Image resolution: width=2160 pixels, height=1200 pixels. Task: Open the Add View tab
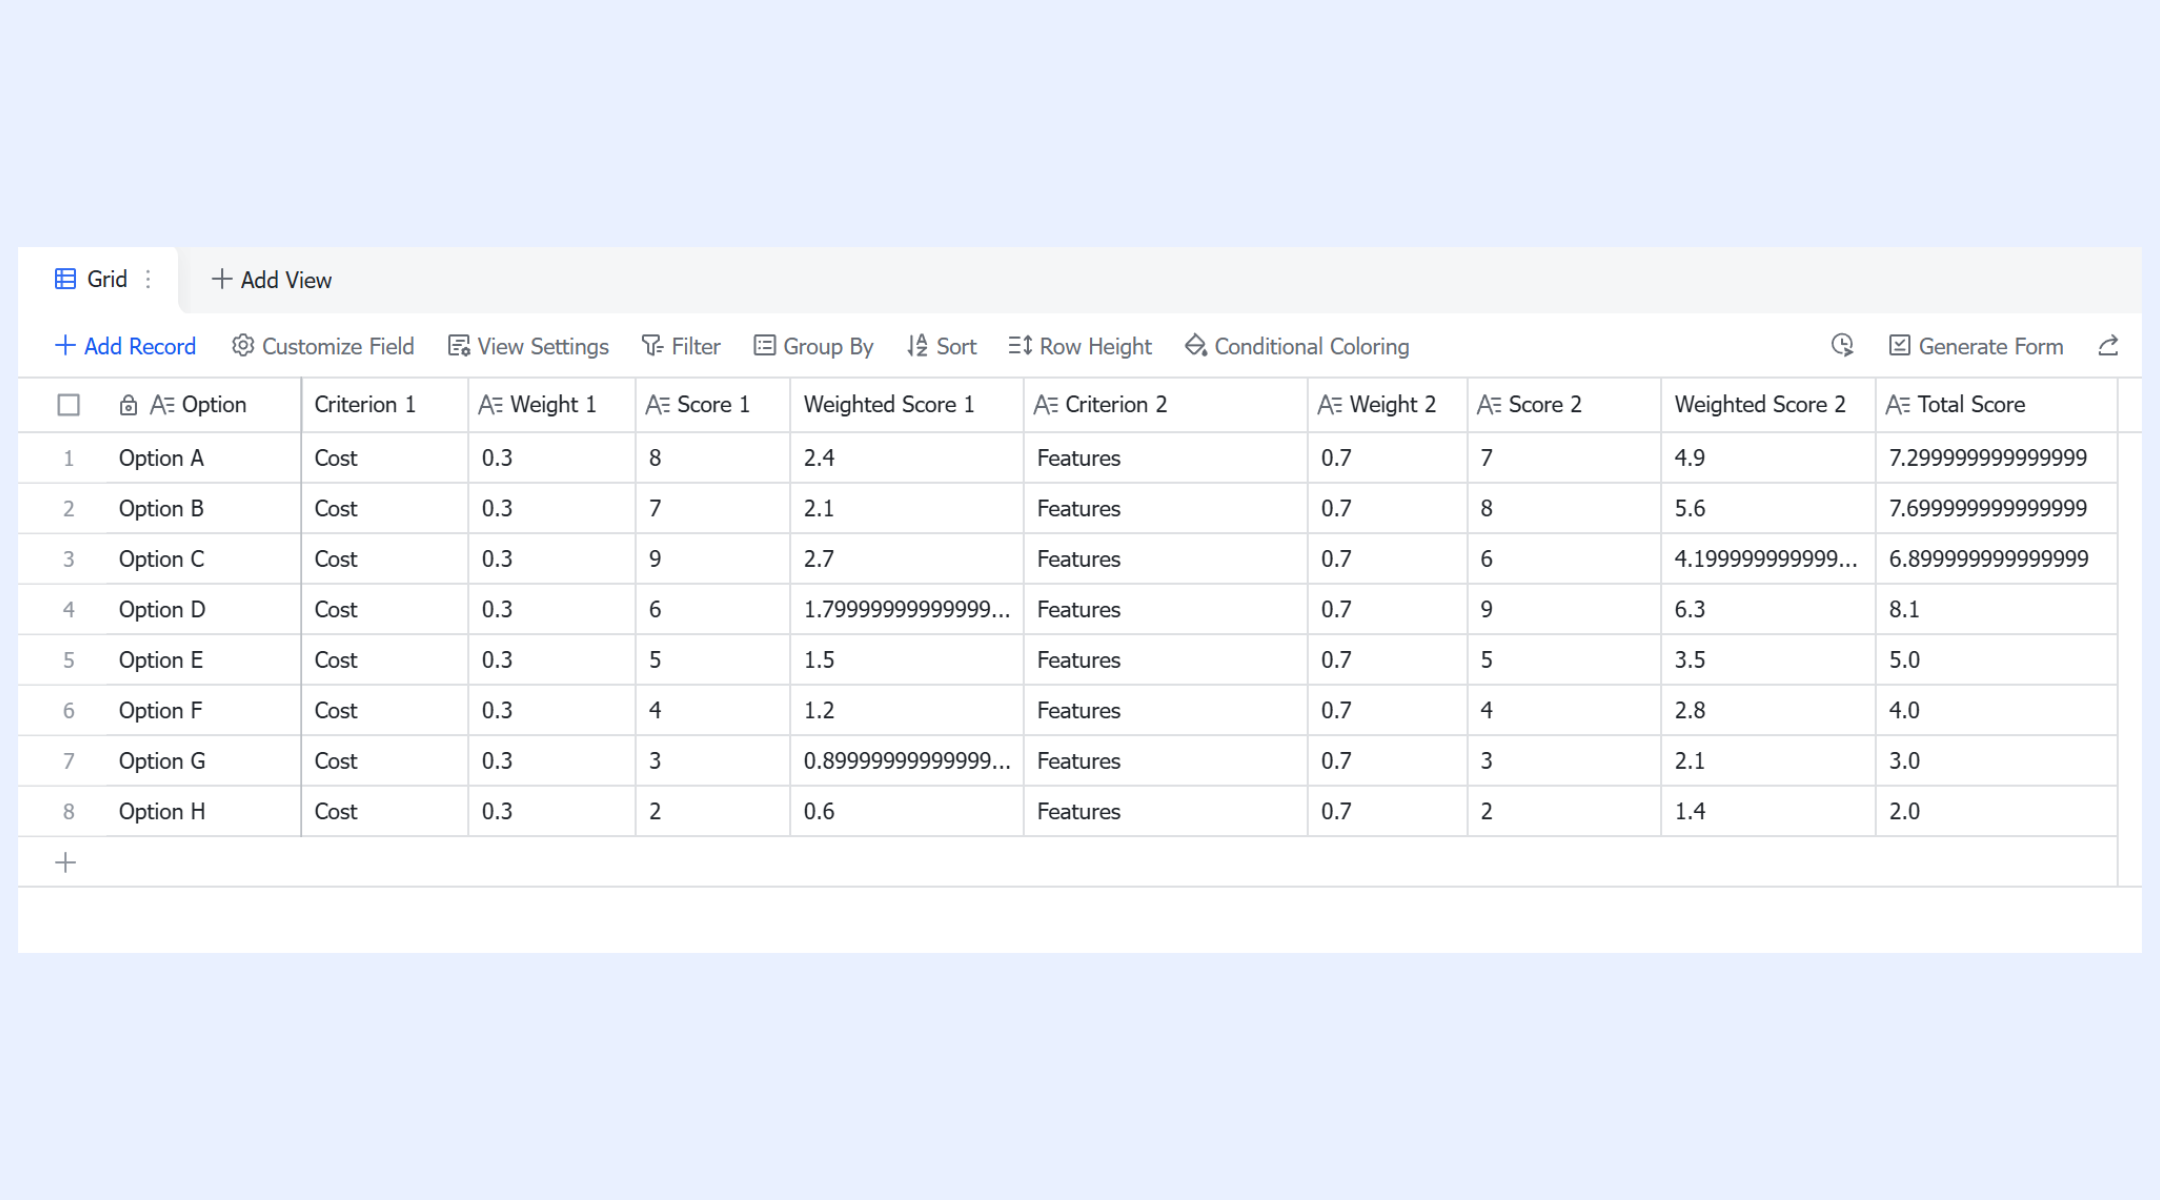272,280
